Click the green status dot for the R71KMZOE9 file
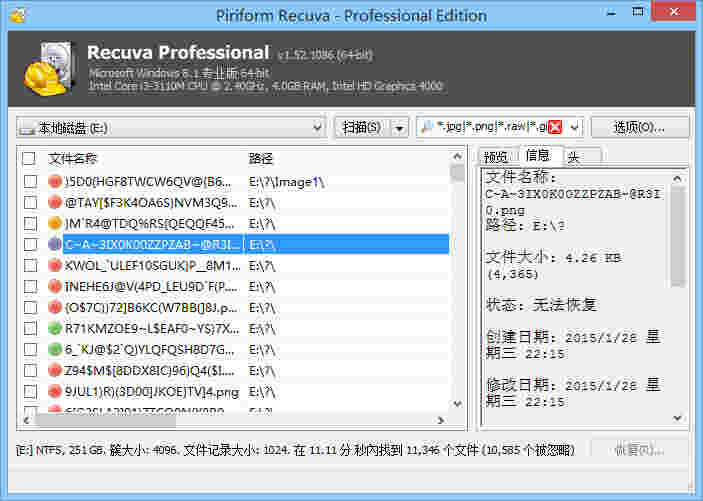This screenshot has width=703, height=501. point(55,328)
